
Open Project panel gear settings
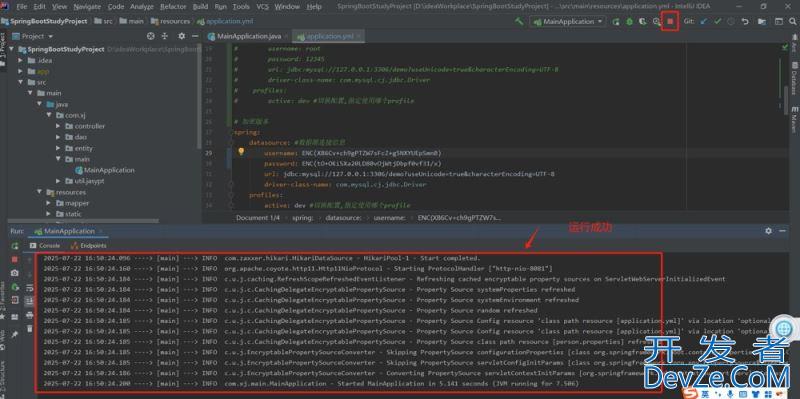182,36
